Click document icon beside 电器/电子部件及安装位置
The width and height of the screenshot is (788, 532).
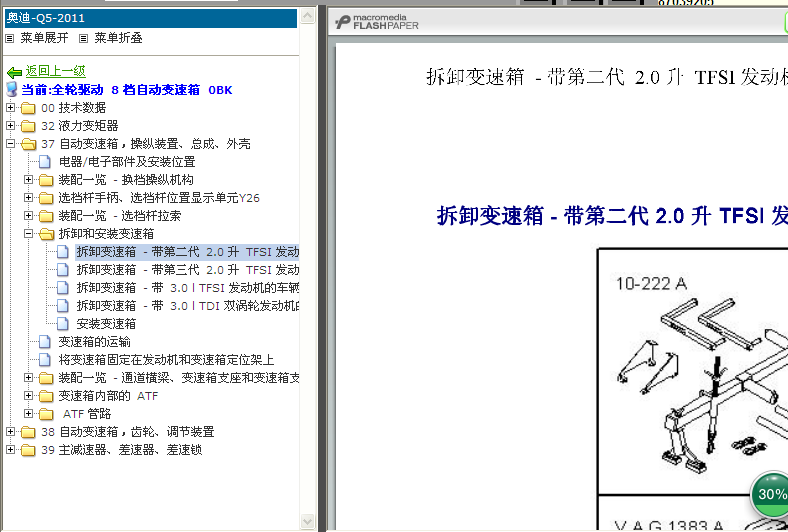[x=45, y=162]
